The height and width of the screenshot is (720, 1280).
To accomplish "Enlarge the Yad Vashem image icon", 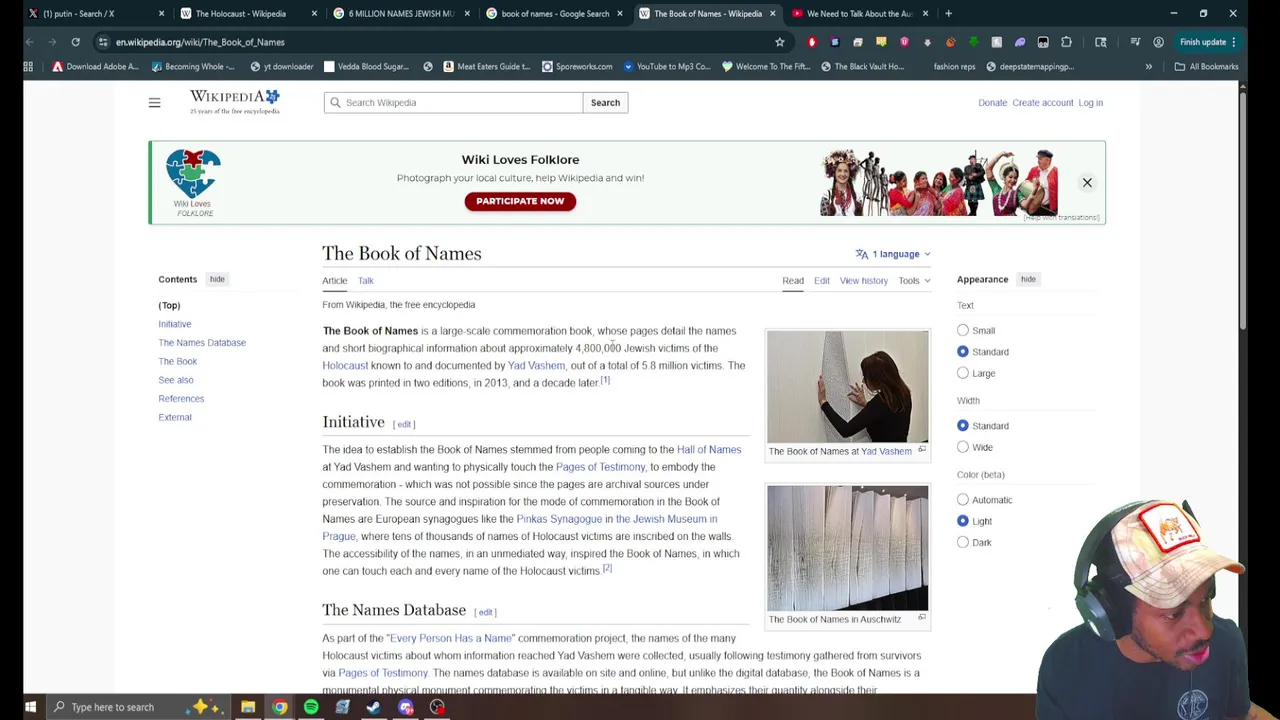I will coord(922,450).
